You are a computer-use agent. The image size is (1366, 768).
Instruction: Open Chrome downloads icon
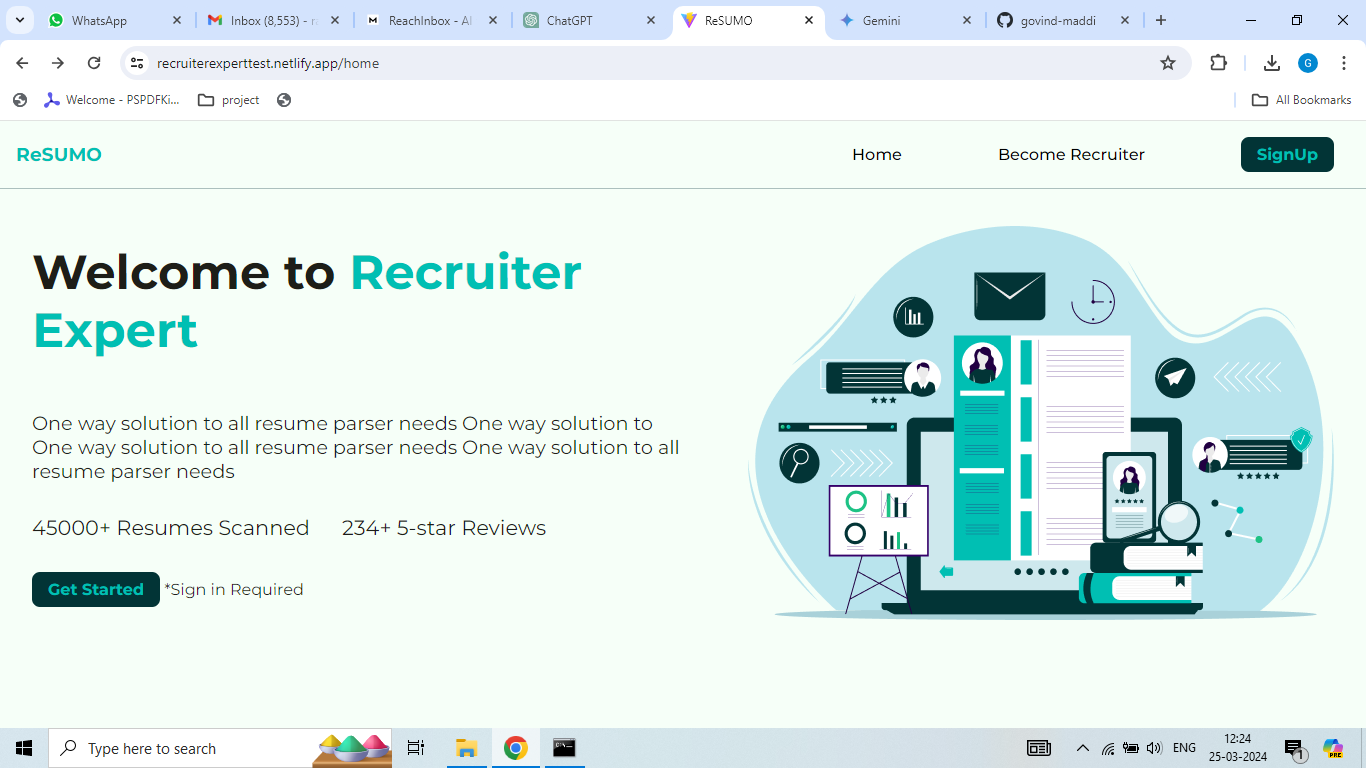[x=1272, y=63]
